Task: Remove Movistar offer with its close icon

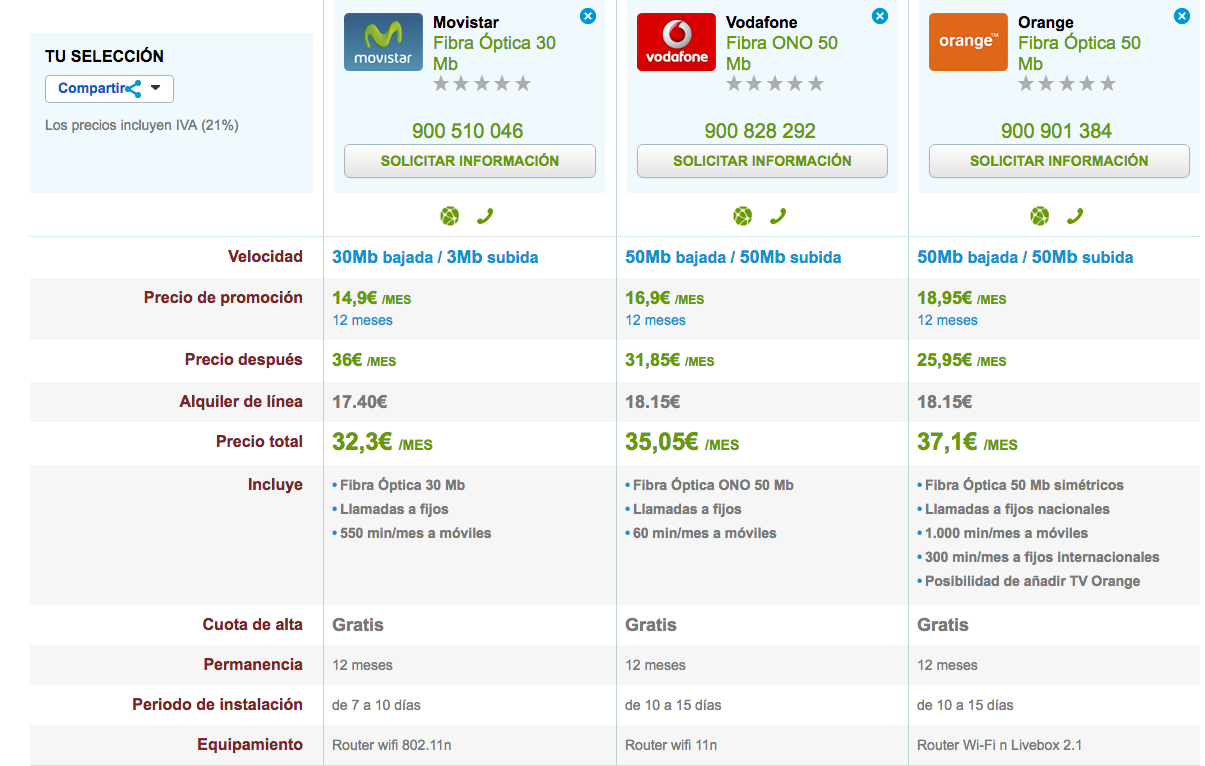Action: pos(588,16)
